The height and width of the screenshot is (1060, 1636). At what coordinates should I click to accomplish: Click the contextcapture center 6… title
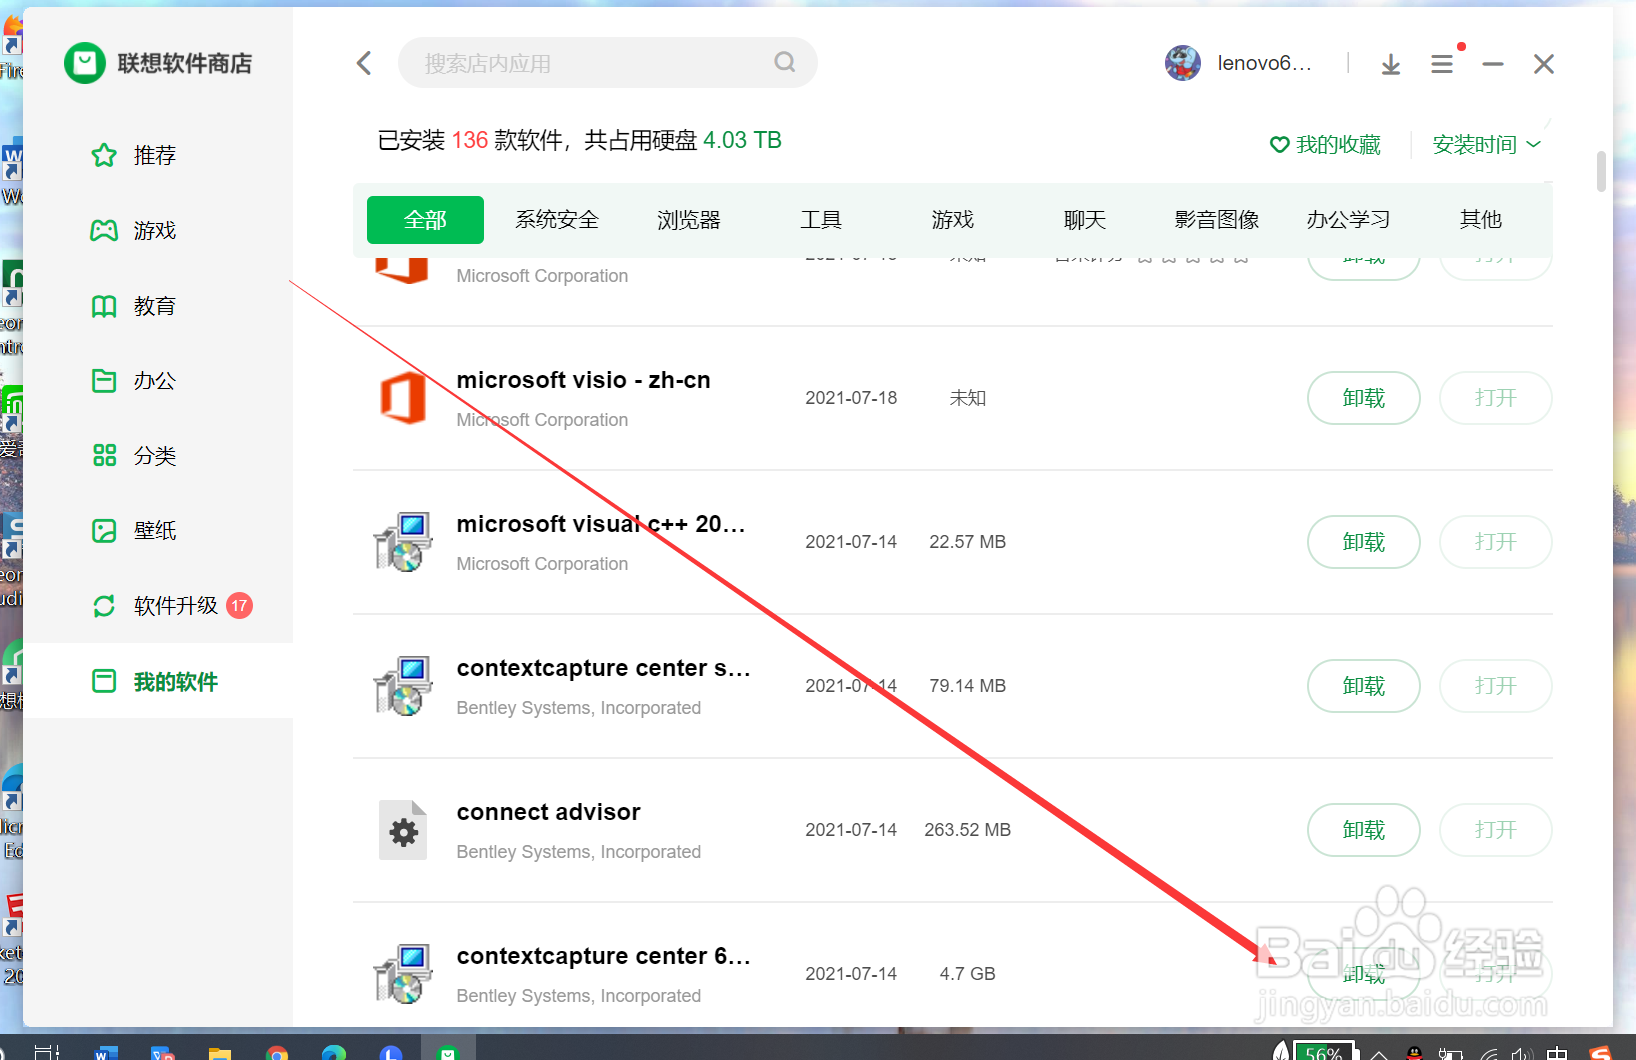point(604,956)
